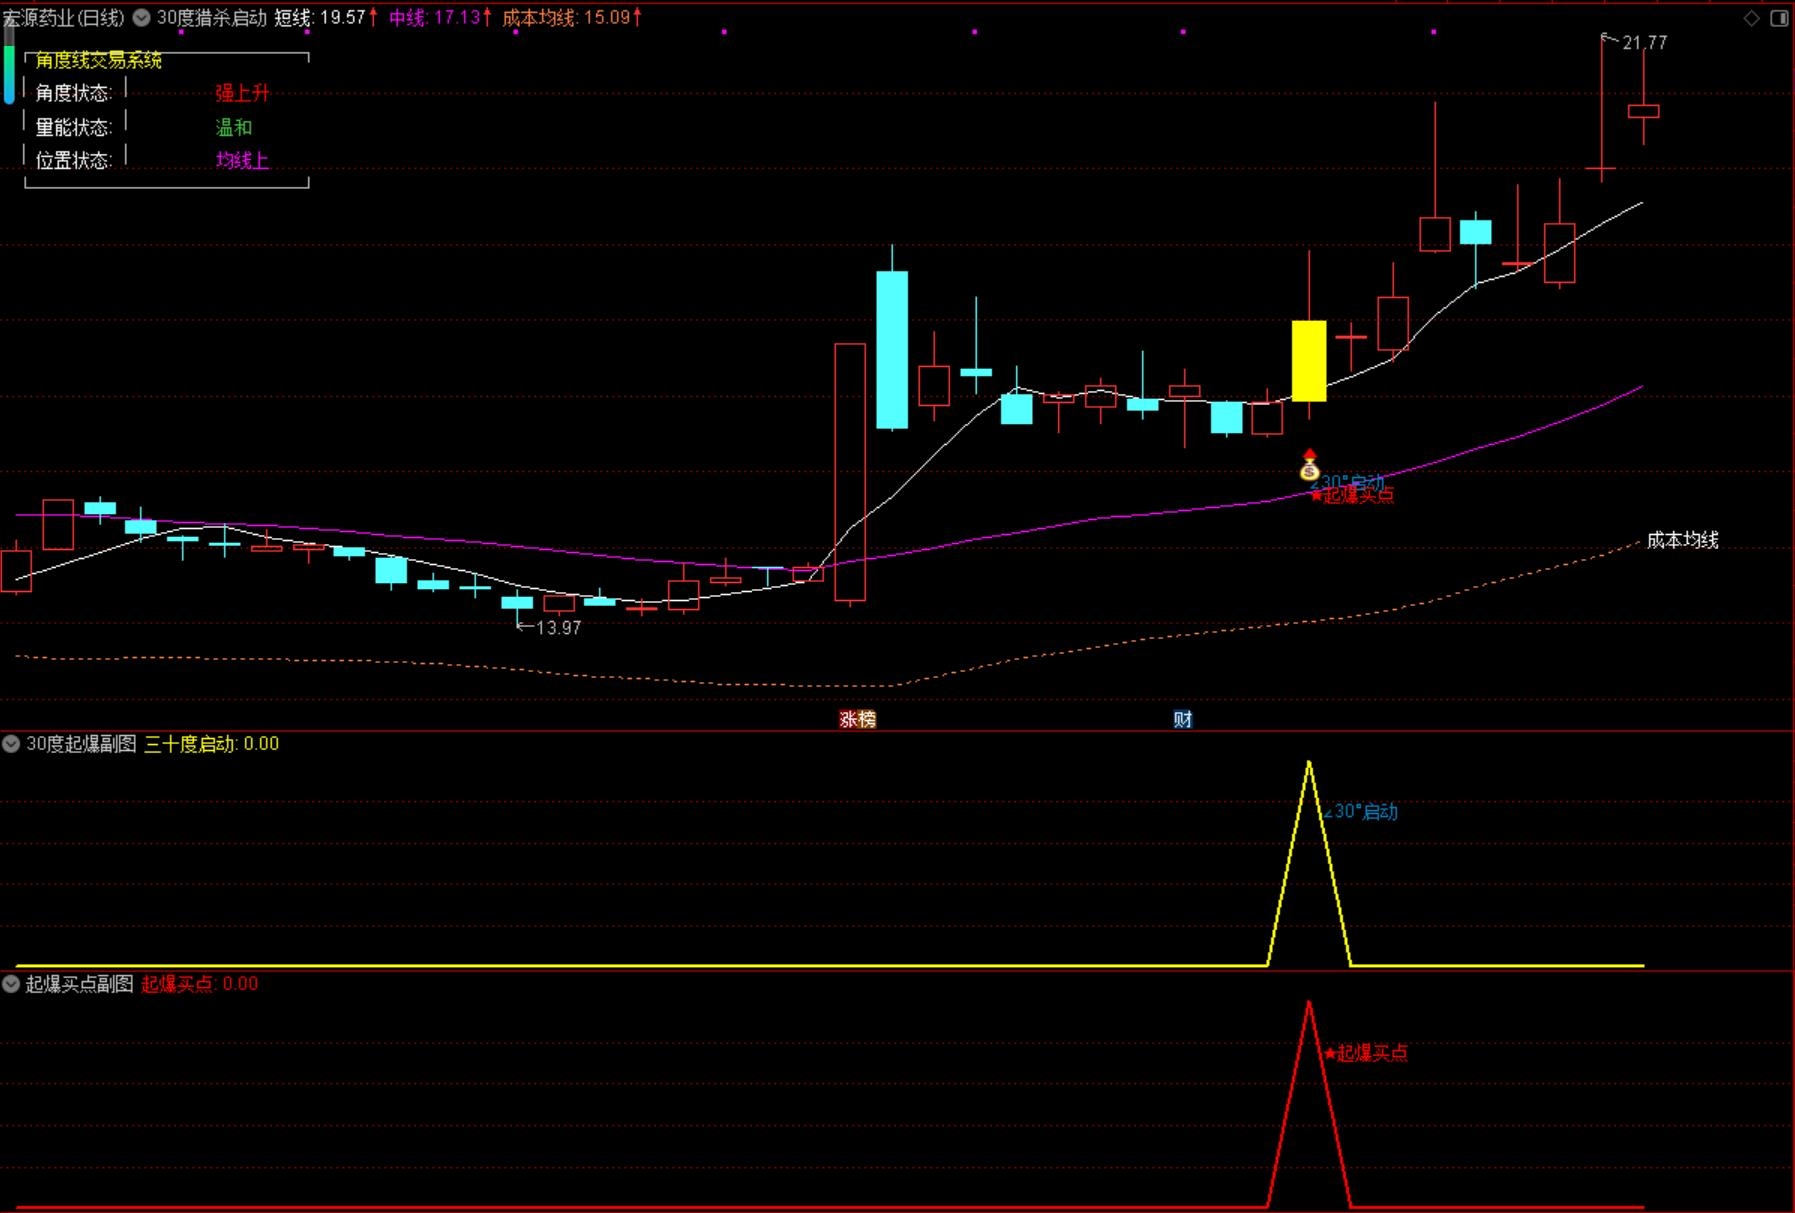Select the stock title 宏源药业(日线)
Image resolution: width=1795 pixels, height=1213 pixels.
coord(63,17)
